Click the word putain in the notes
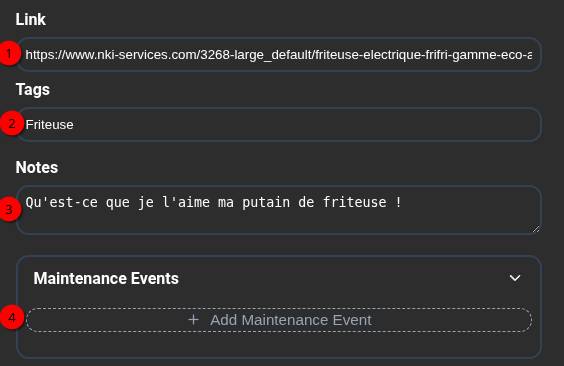The image size is (564, 366). point(266,202)
